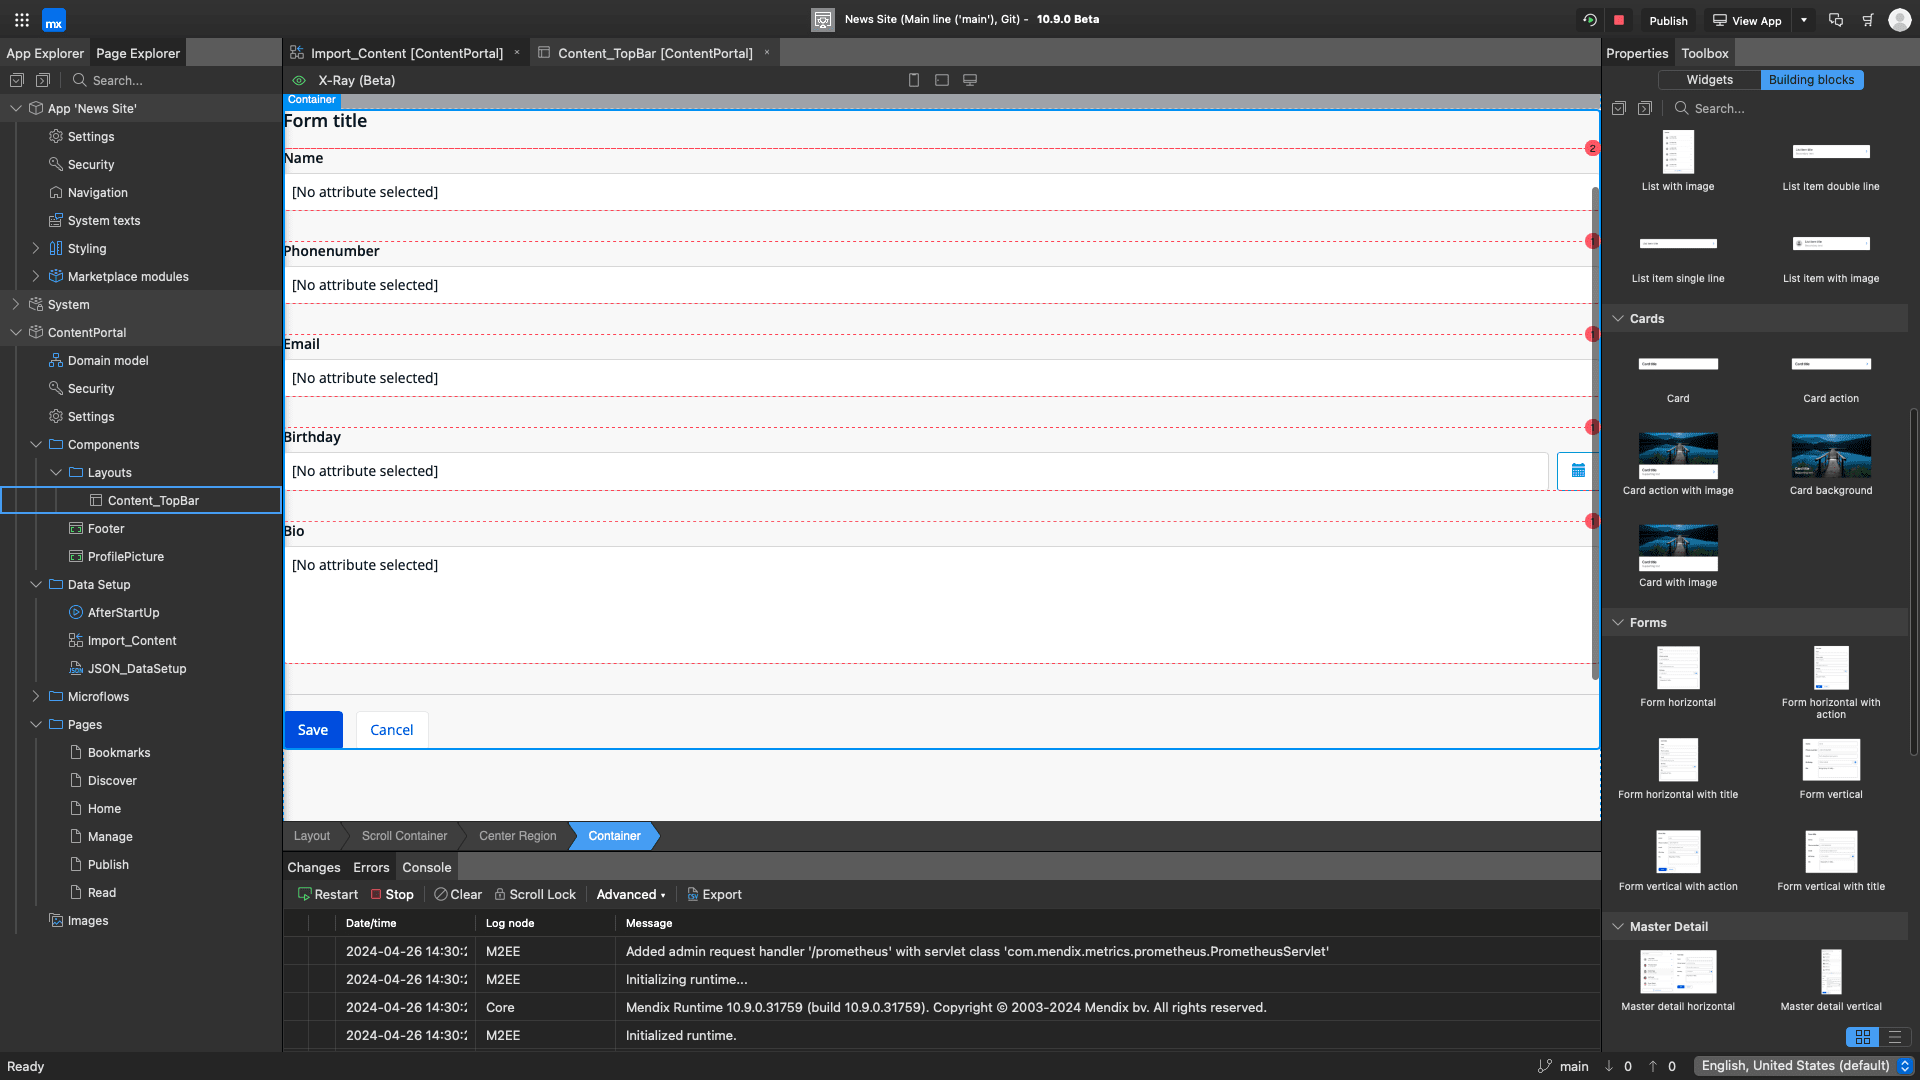This screenshot has width=1920, height=1080.
Task: Open the Advanced dropdown in console
Action: (631, 895)
